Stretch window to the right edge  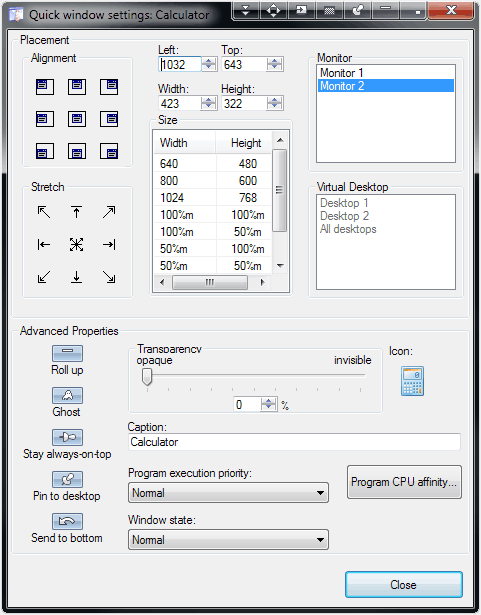tap(109, 245)
